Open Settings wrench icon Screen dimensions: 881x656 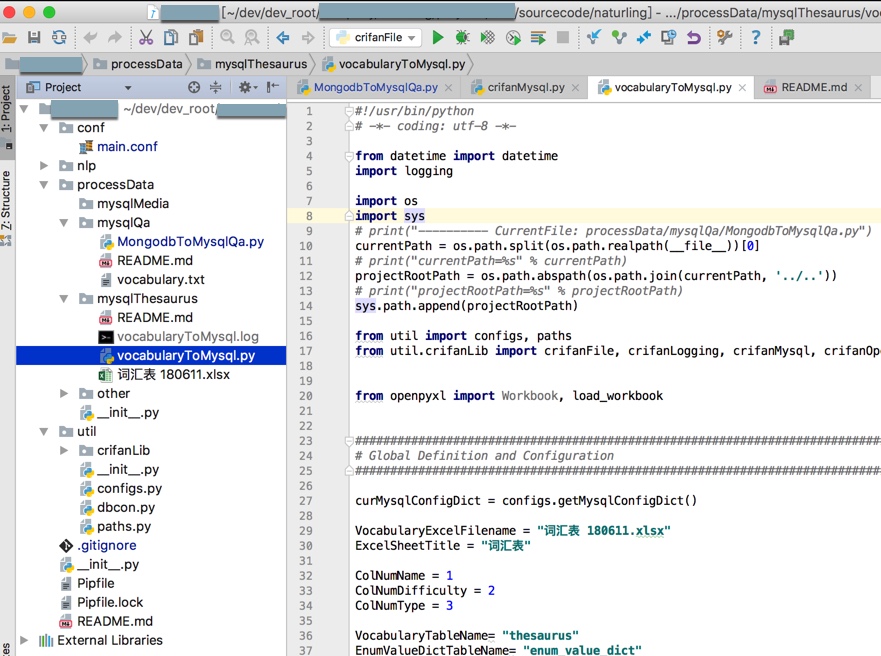(x=725, y=38)
